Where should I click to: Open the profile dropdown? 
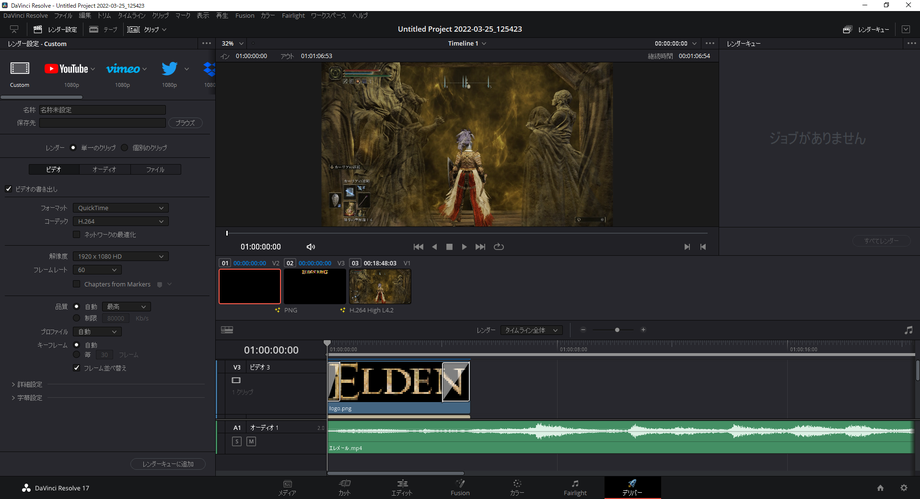[x=97, y=332]
